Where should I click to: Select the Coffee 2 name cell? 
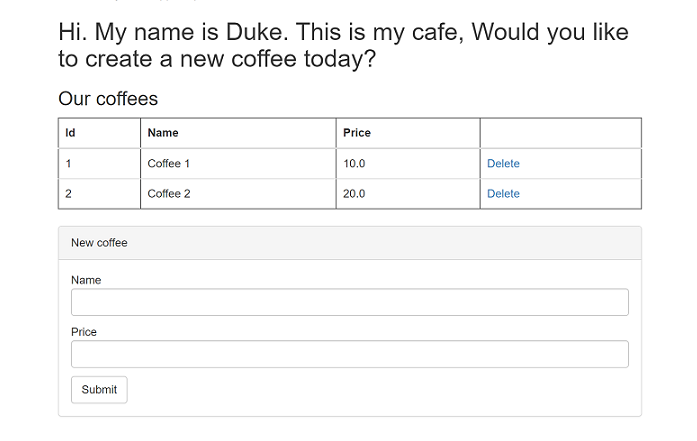[168, 194]
